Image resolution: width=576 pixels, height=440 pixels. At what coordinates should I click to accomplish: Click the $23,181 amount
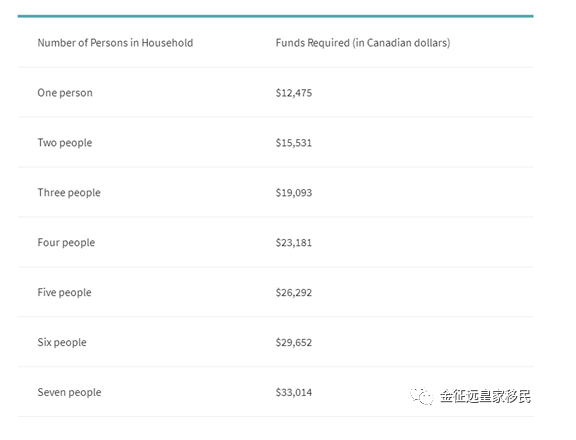(294, 243)
